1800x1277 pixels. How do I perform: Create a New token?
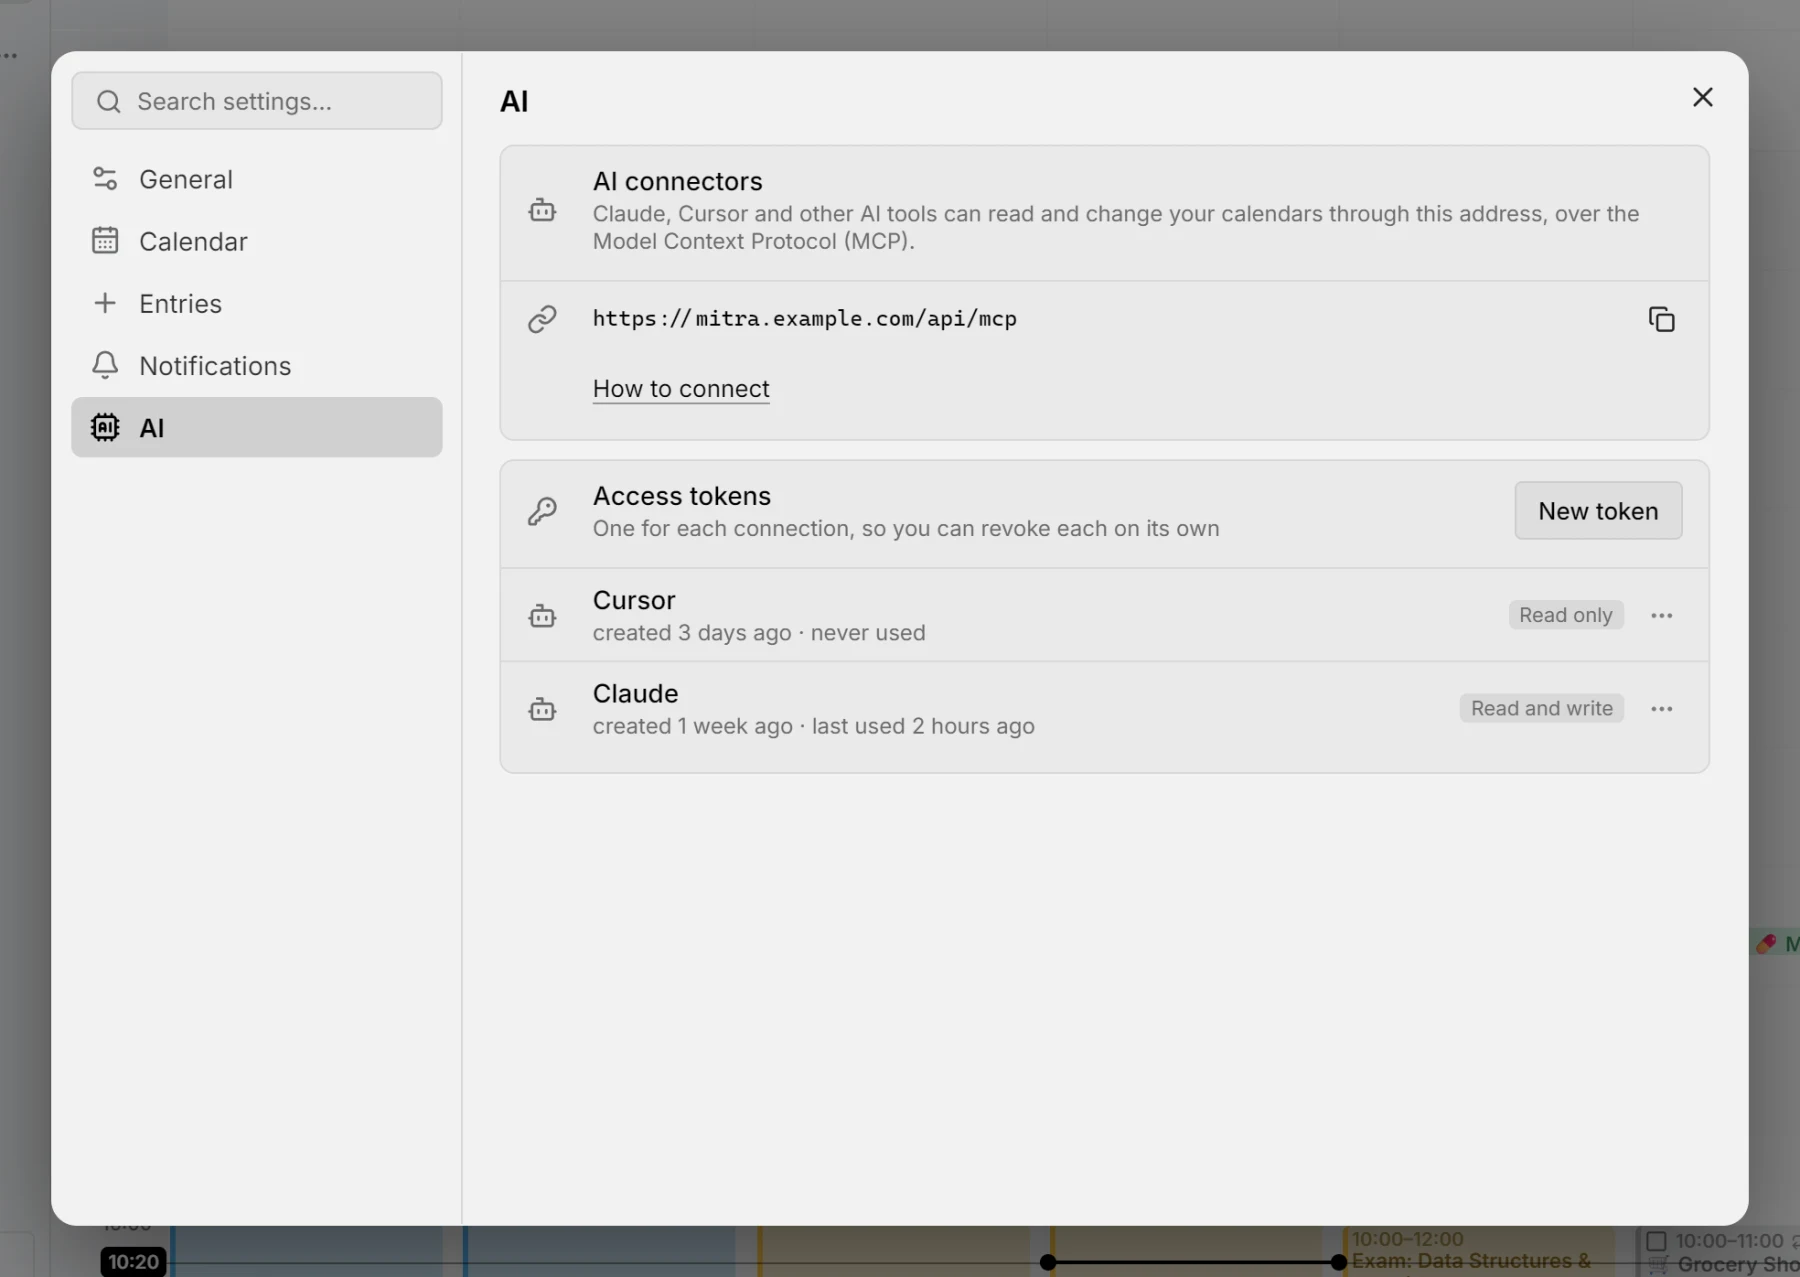click(1598, 511)
